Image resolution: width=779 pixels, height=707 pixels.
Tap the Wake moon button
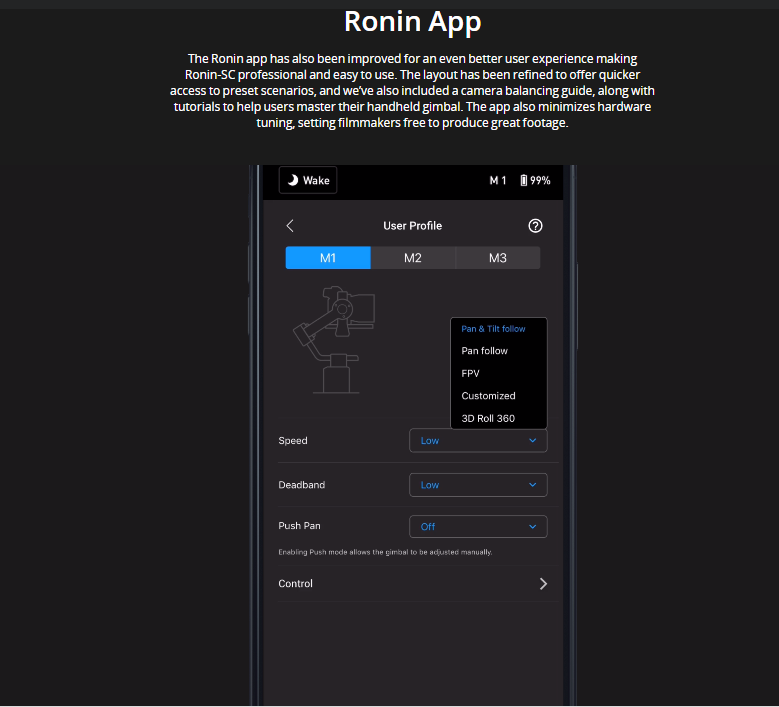[x=308, y=180]
